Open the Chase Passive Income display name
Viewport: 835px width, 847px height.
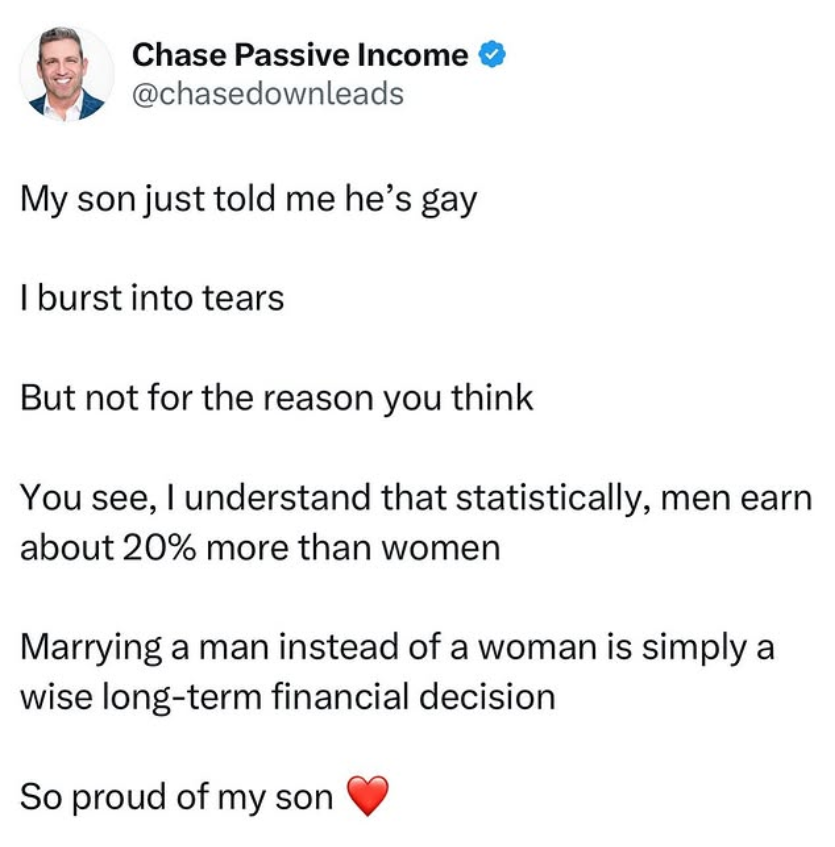pyautogui.click(x=300, y=55)
